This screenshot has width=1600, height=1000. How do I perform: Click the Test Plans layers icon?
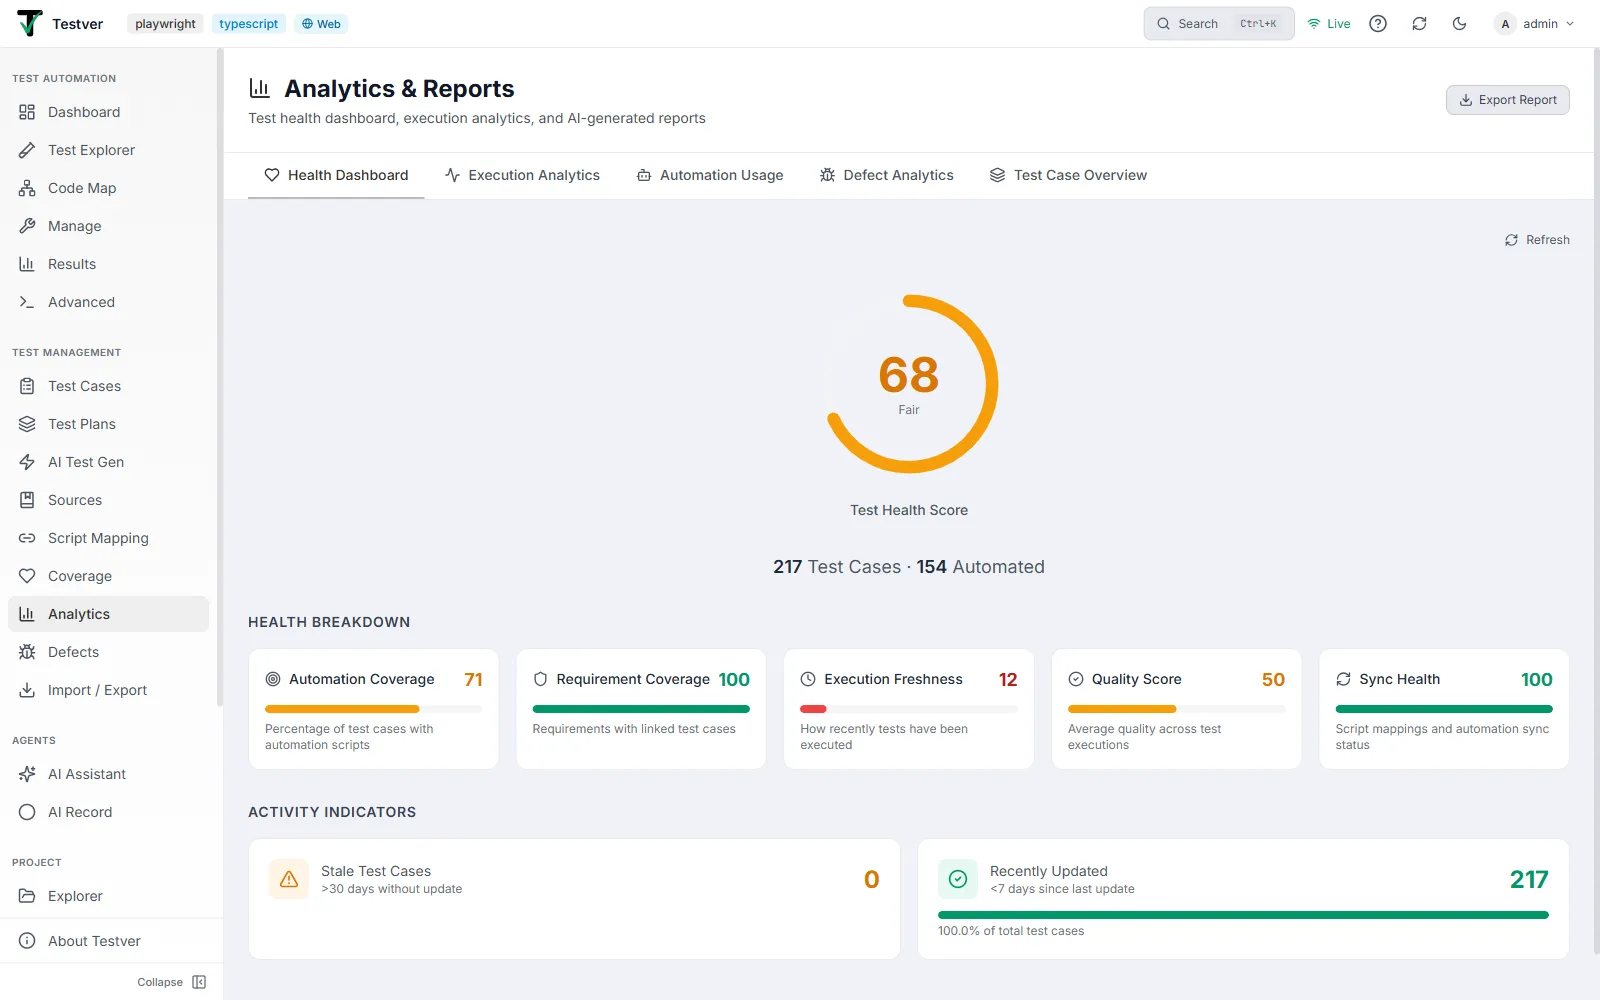click(x=27, y=424)
